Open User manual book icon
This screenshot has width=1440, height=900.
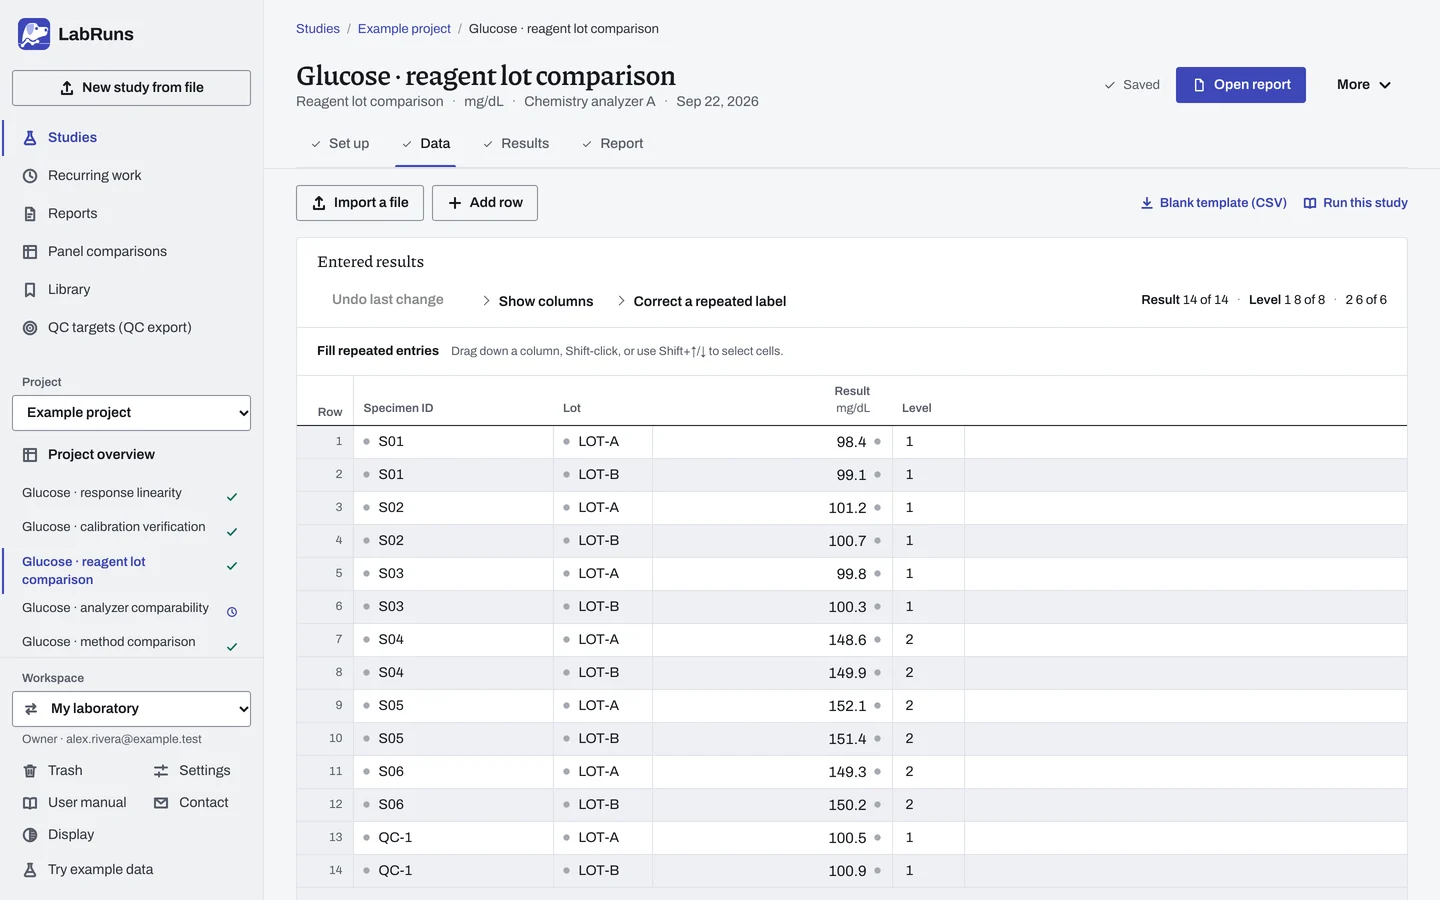[x=30, y=803]
